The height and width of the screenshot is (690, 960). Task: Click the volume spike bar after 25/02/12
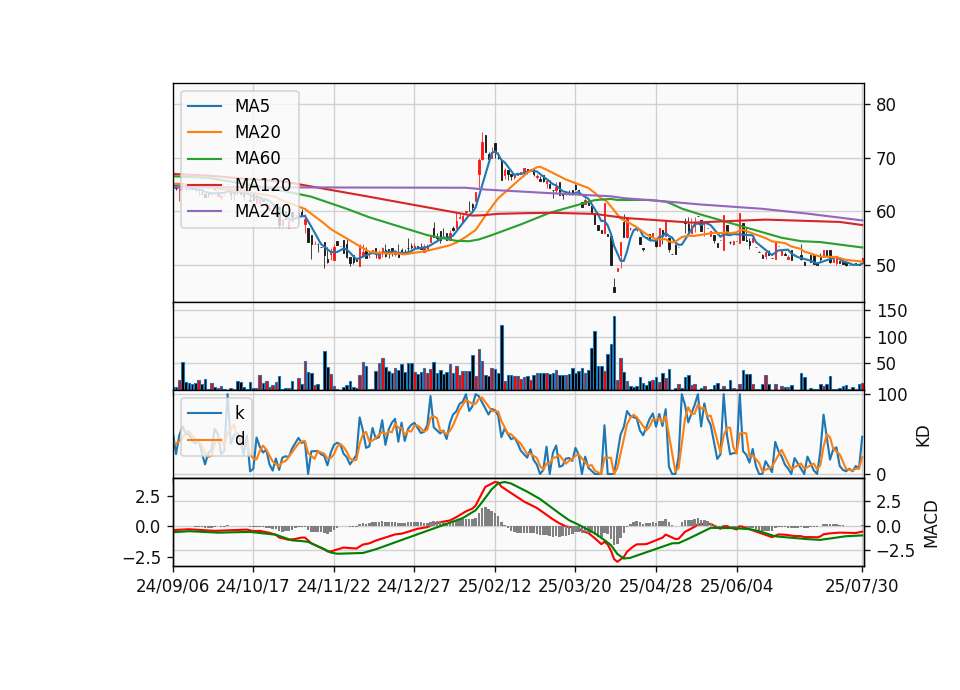tap(502, 358)
